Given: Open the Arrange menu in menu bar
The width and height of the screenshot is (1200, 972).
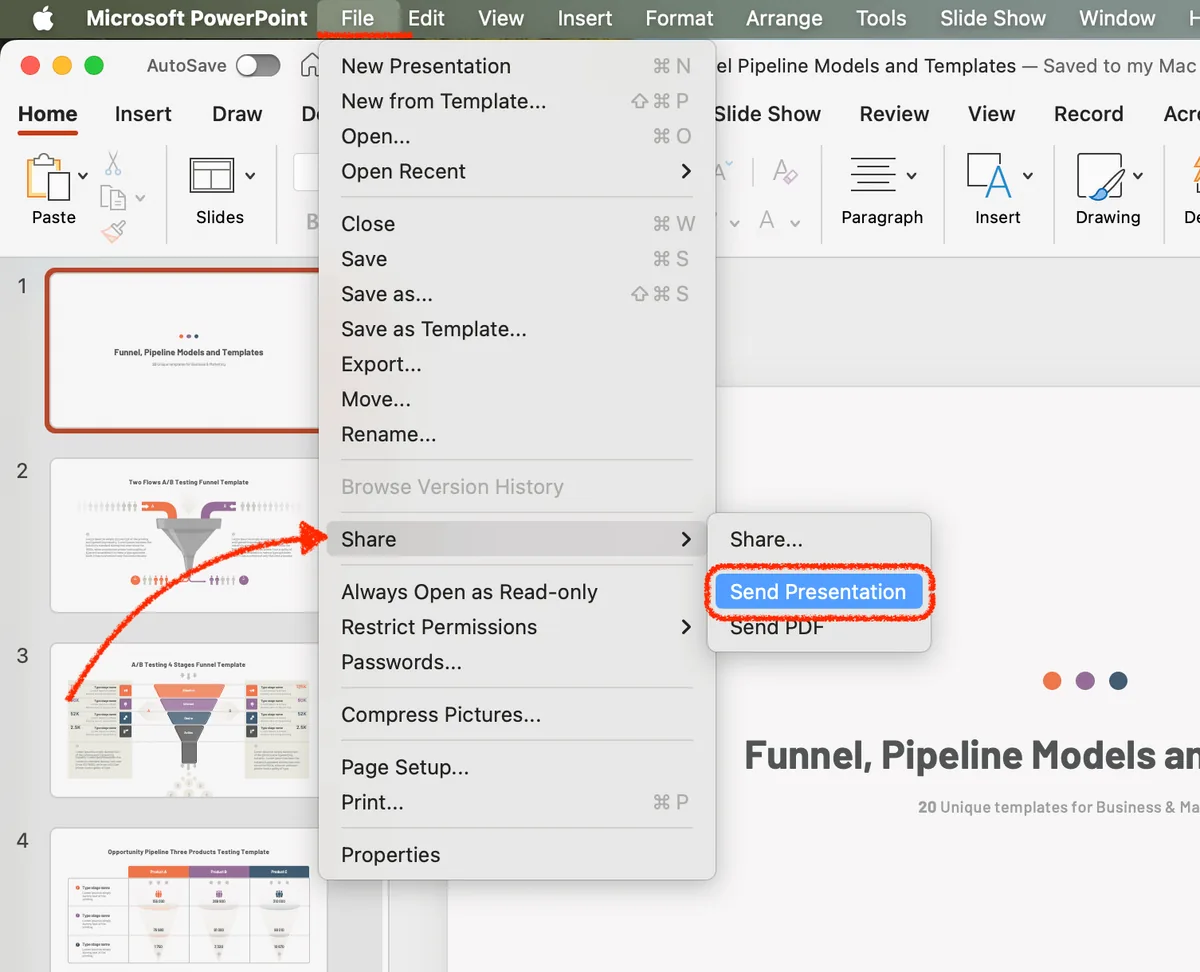Looking at the screenshot, I should pos(785,18).
